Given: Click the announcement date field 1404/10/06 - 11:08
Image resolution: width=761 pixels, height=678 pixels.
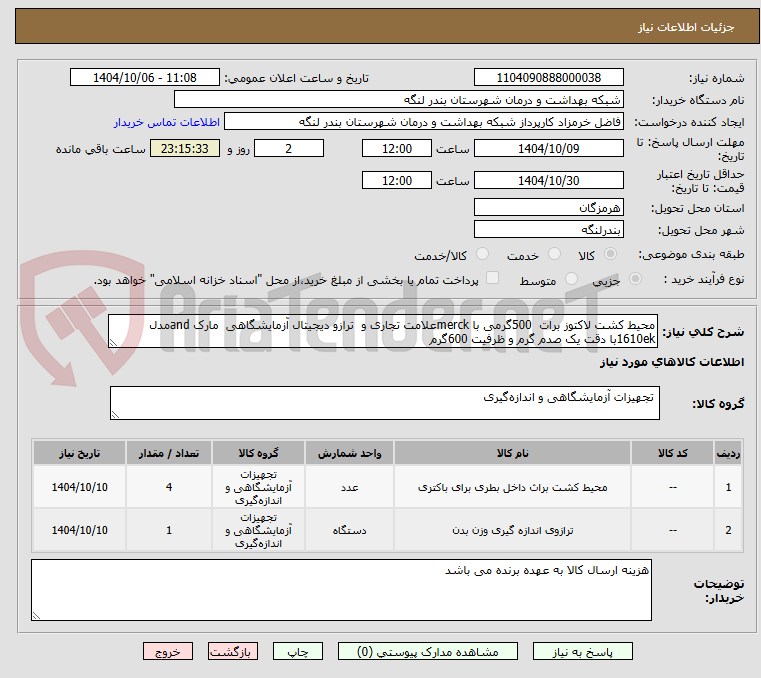Looking at the screenshot, I should 145,78.
